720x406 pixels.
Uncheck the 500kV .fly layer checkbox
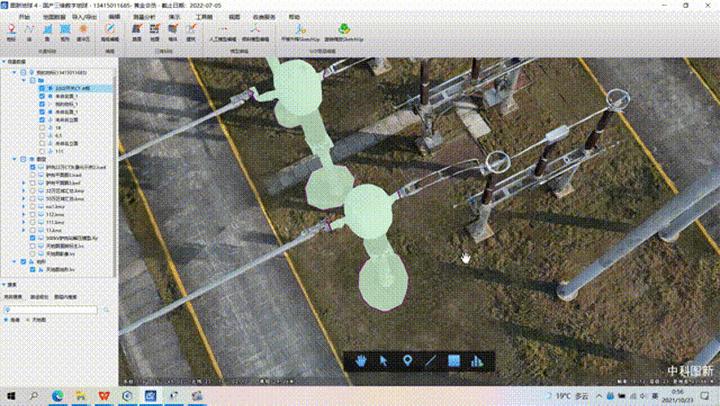click(x=33, y=238)
